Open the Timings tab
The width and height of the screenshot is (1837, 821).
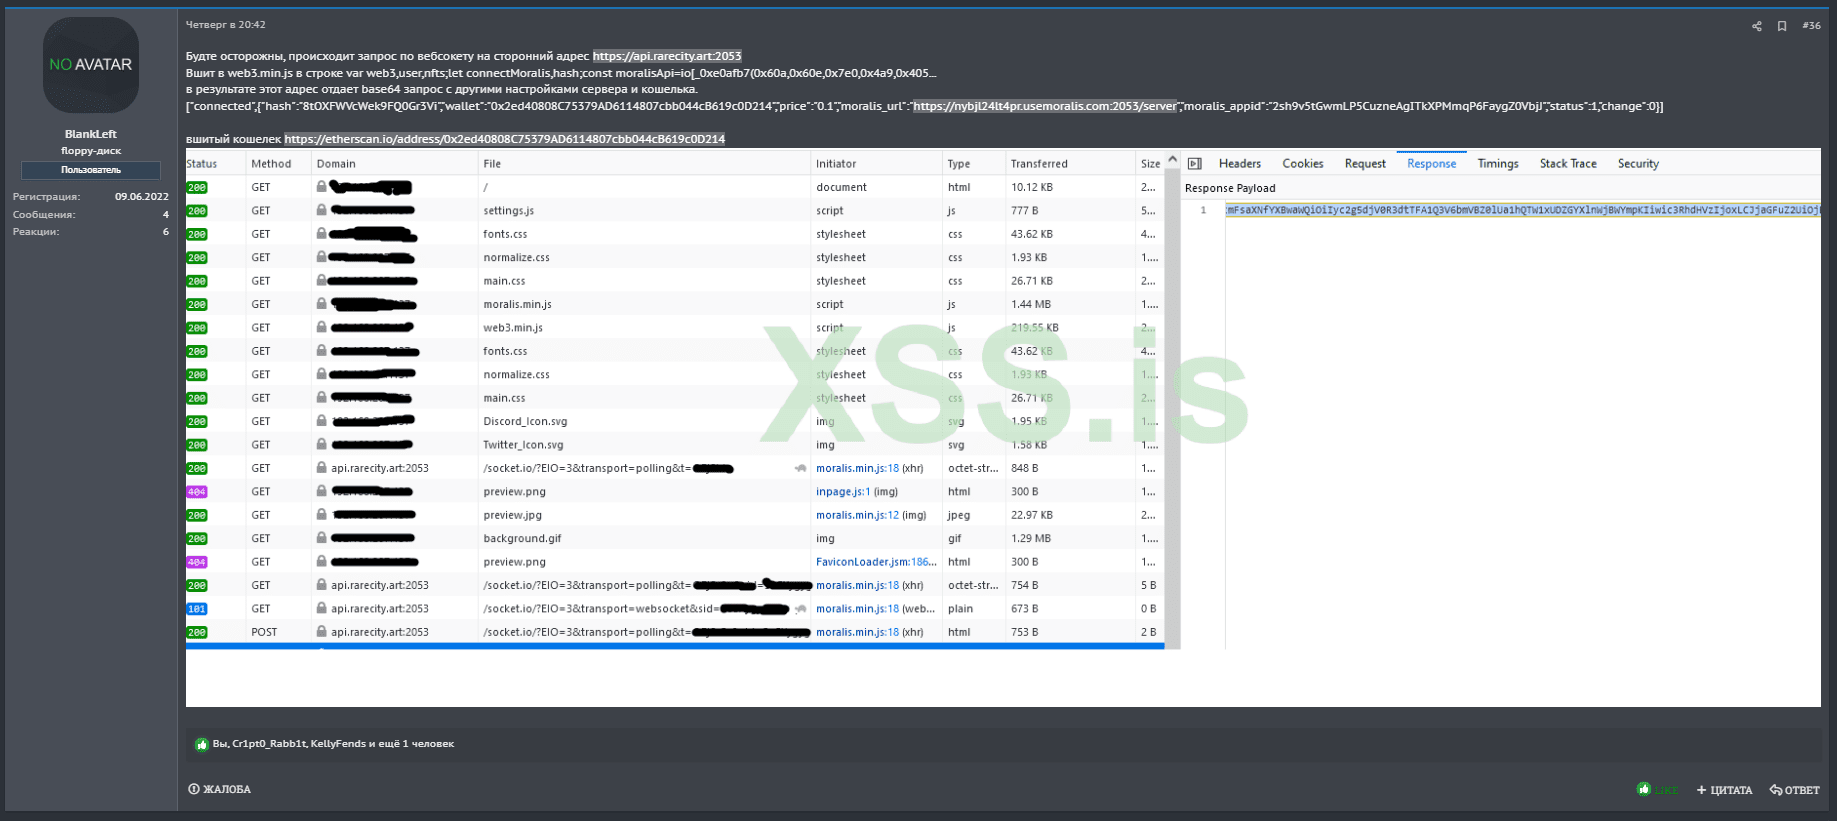[x=1498, y=164]
